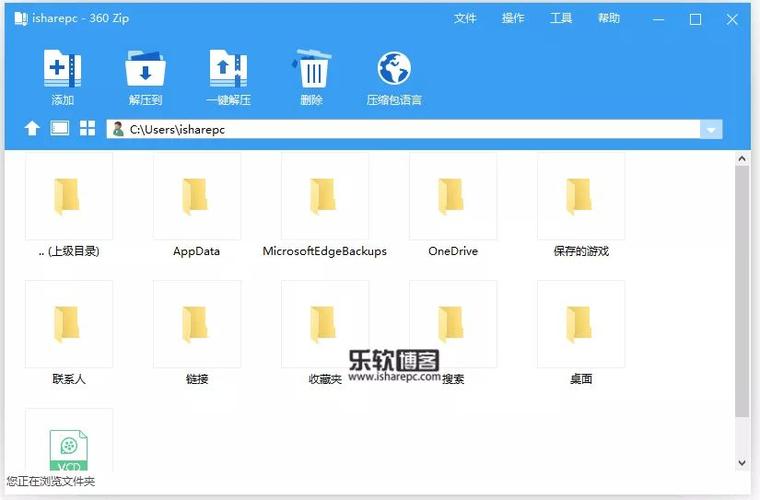This screenshot has width=760, height=500.
Task: Click the AppData folder name label
Action: pyautogui.click(x=196, y=251)
